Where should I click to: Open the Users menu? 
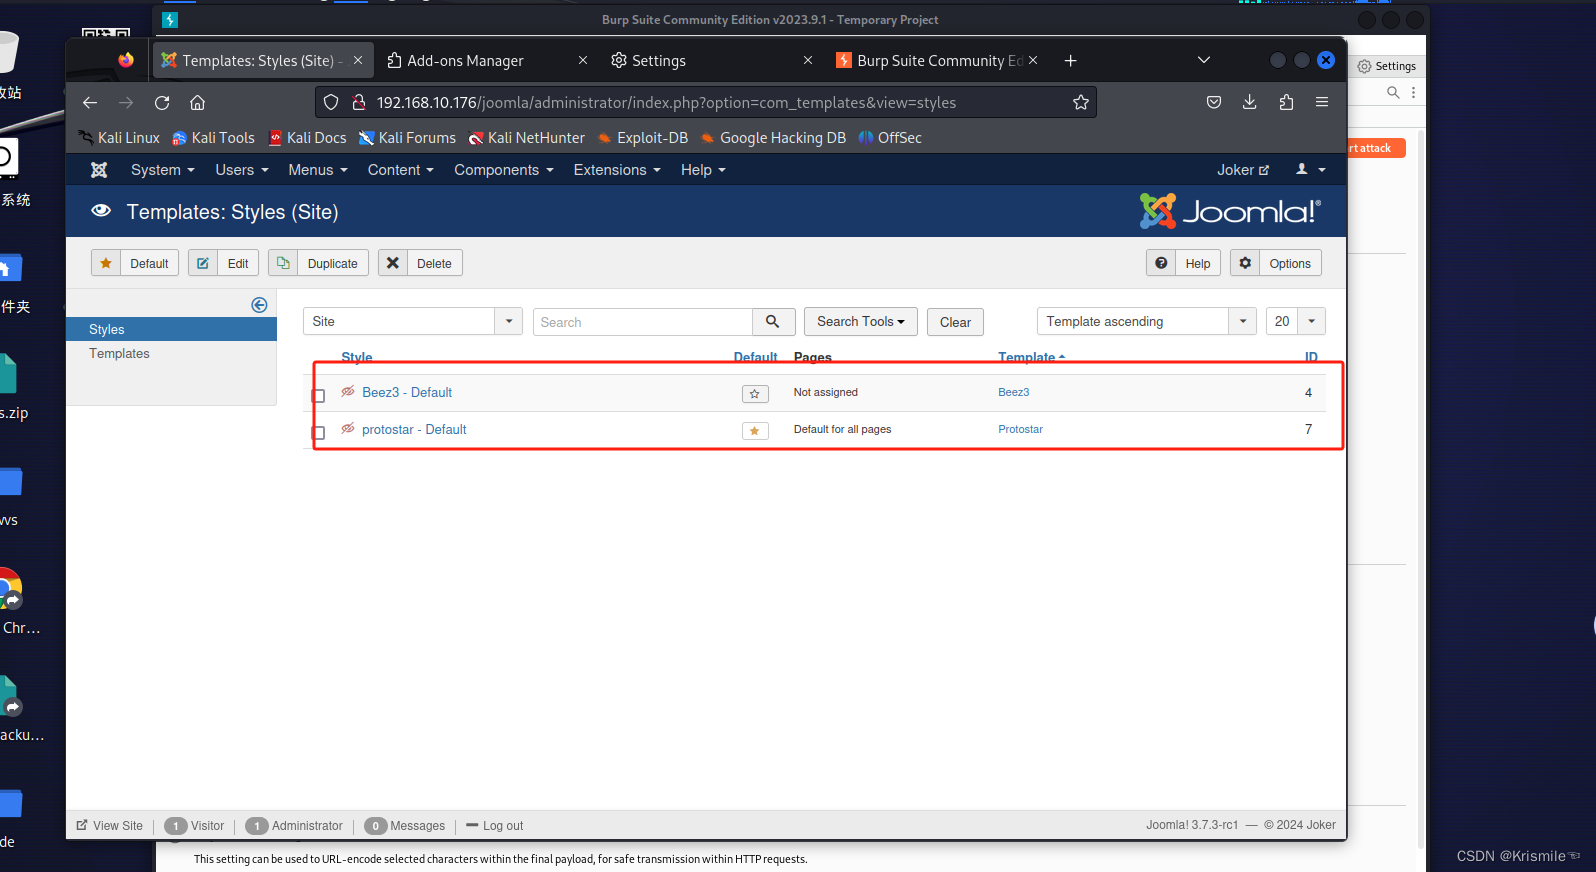click(242, 170)
